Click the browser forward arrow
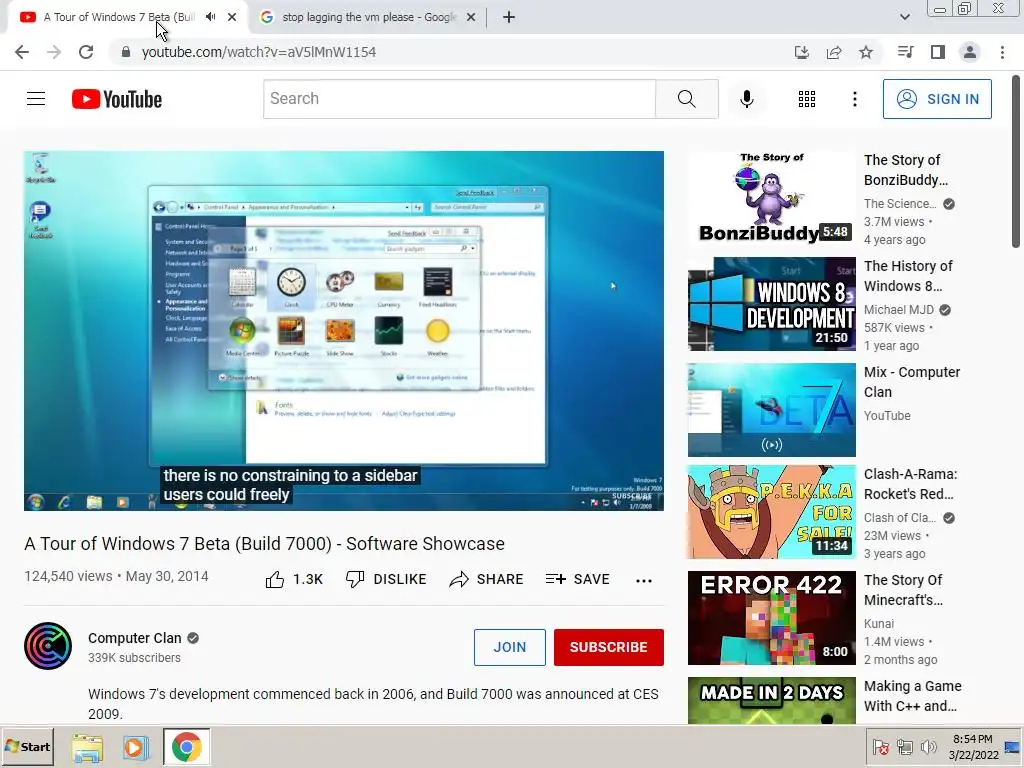The width and height of the screenshot is (1024, 768). point(54,52)
